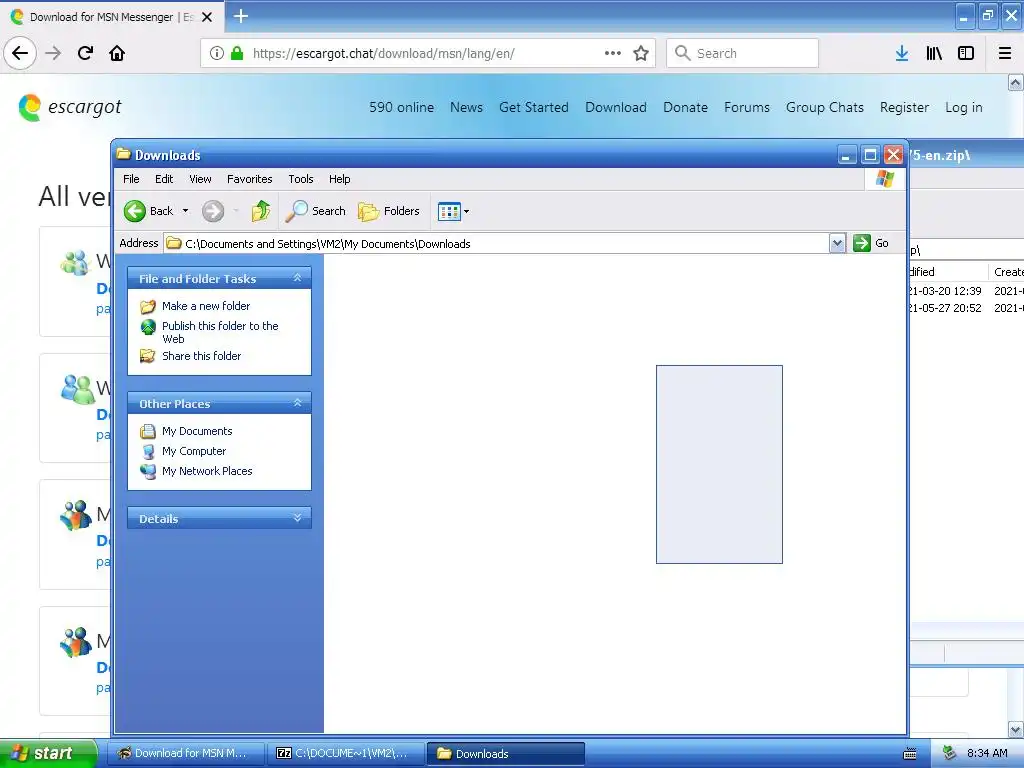Open the Group Chats link

[x=825, y=107]
